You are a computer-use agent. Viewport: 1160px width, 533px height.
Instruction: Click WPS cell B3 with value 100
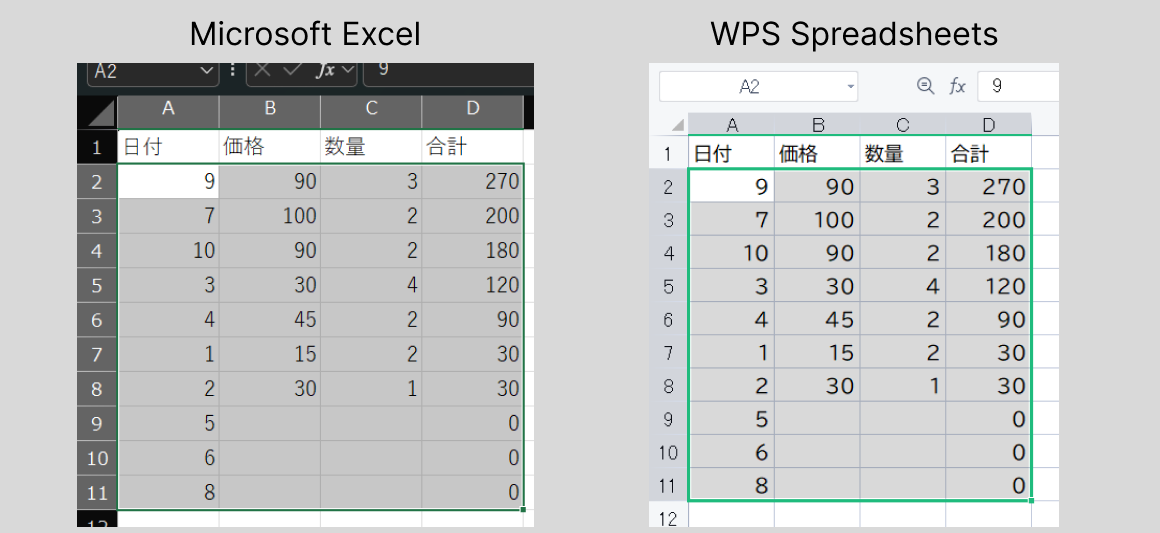(817, 220)
